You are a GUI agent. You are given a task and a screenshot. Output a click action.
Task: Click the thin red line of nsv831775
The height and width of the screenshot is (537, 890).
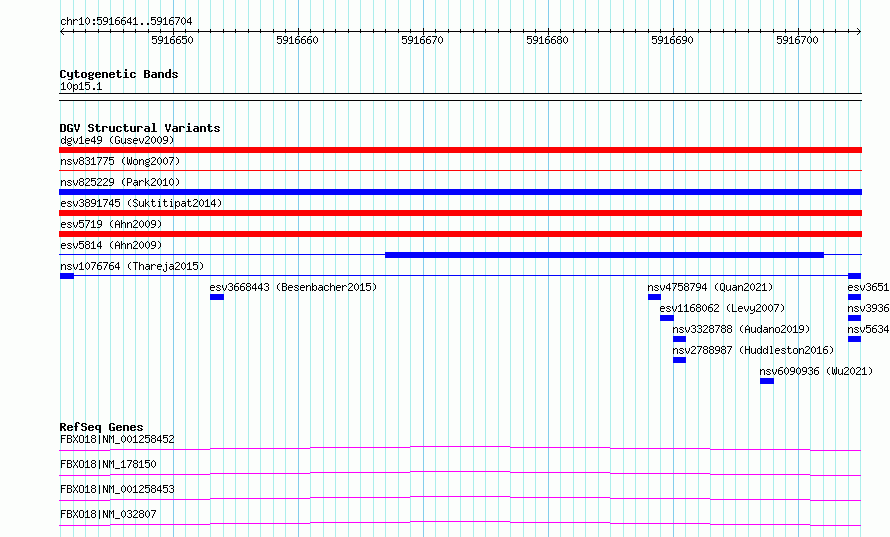460,170
